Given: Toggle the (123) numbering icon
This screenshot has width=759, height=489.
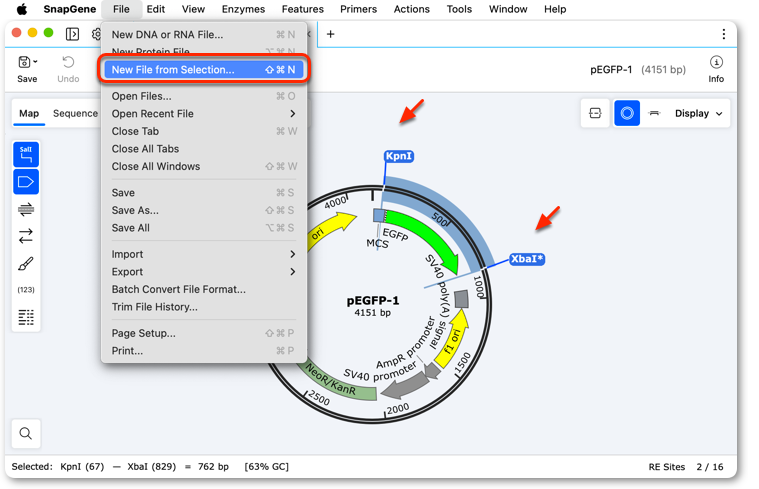Looking at the screenshot, I should pos(26,290).
